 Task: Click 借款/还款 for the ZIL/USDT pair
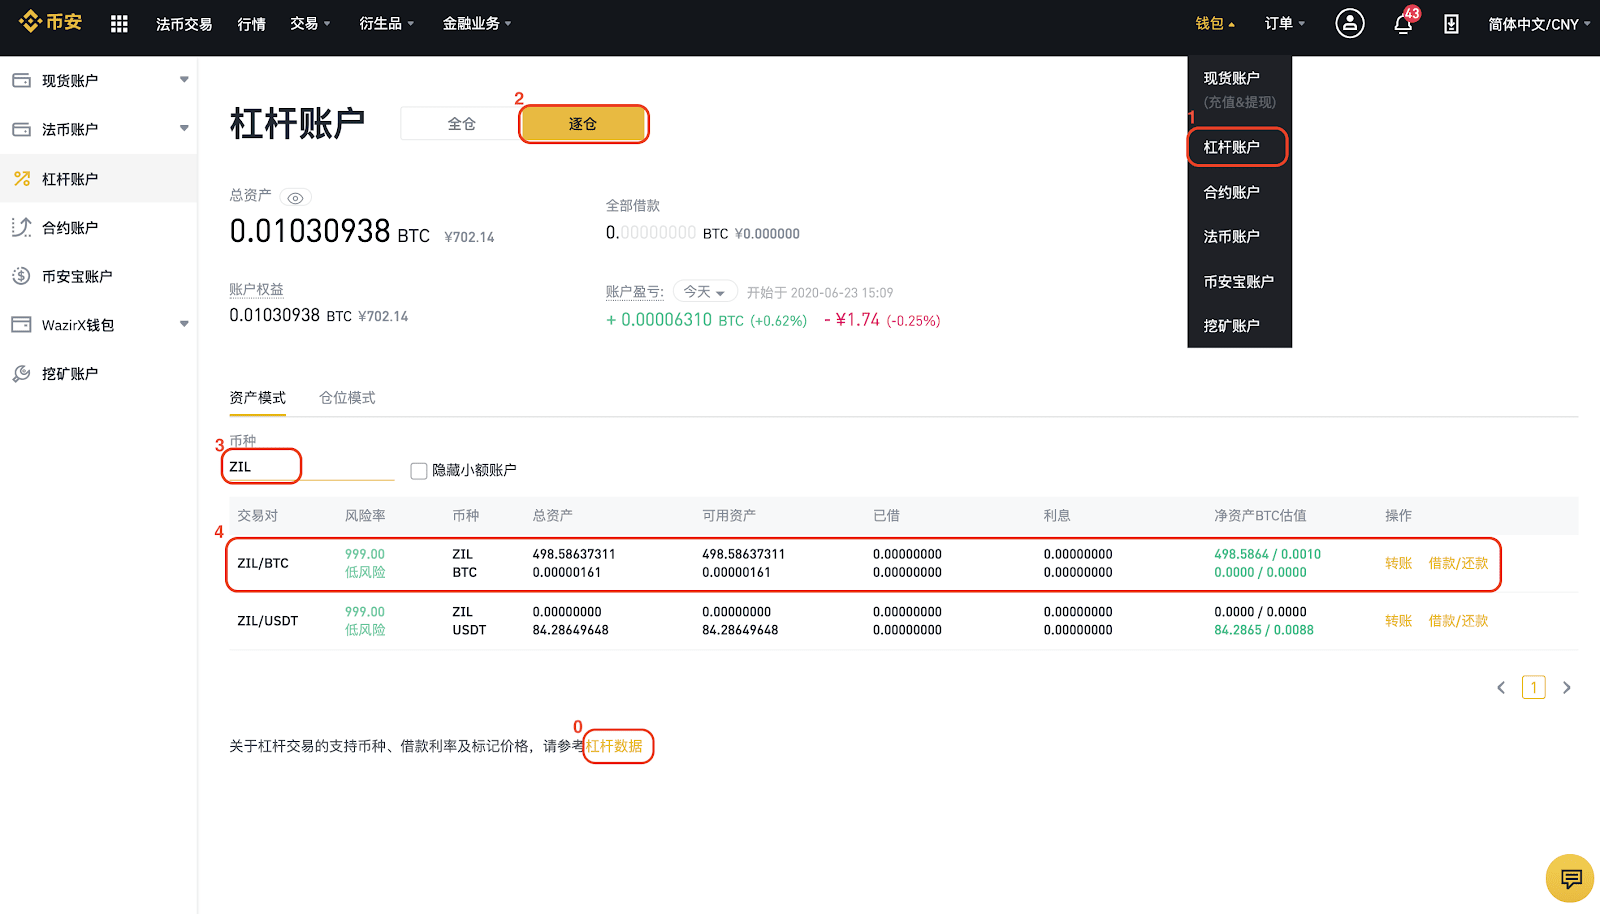point(1457,620)
